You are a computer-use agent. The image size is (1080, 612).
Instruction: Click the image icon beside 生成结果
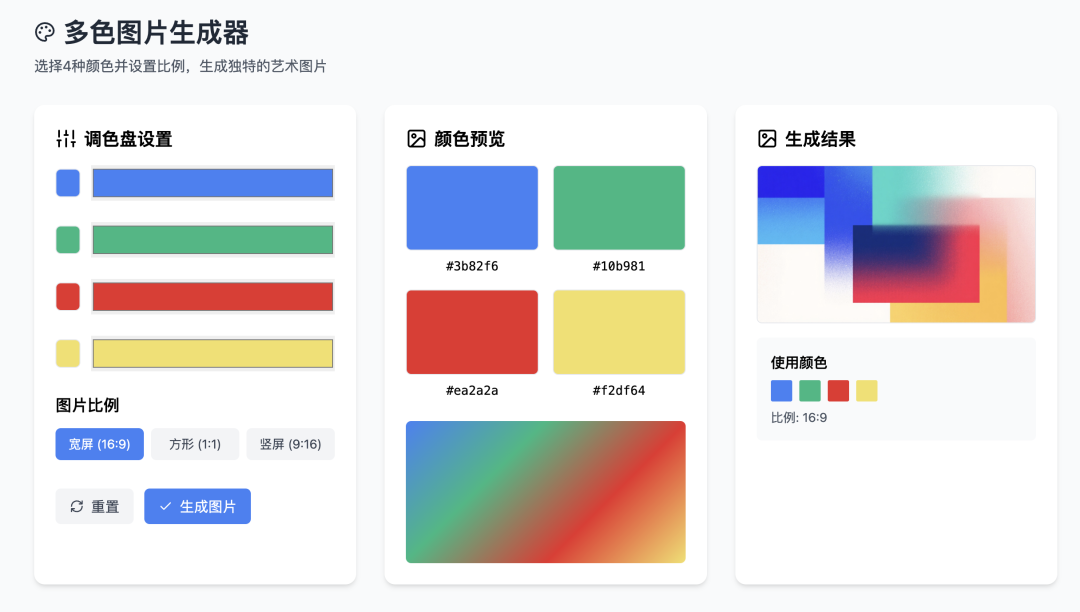pyautogui.click(x=767, y=138)
